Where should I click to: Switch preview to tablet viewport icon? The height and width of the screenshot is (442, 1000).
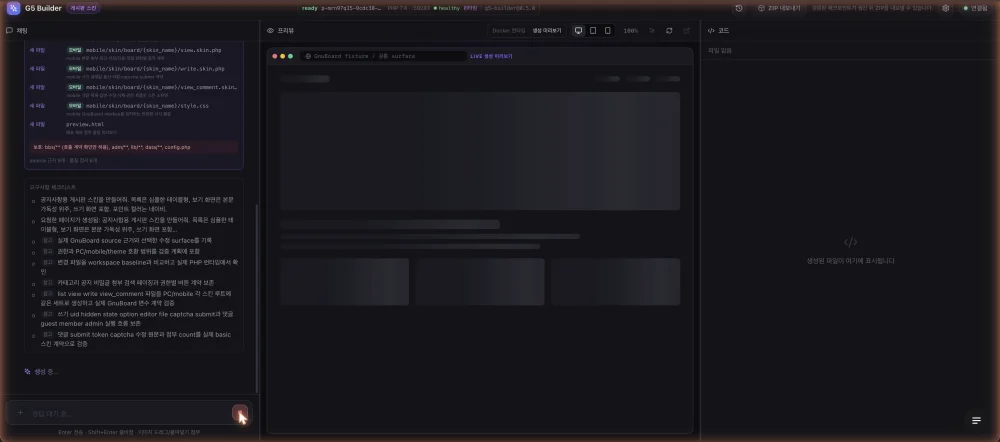point(593,31)
